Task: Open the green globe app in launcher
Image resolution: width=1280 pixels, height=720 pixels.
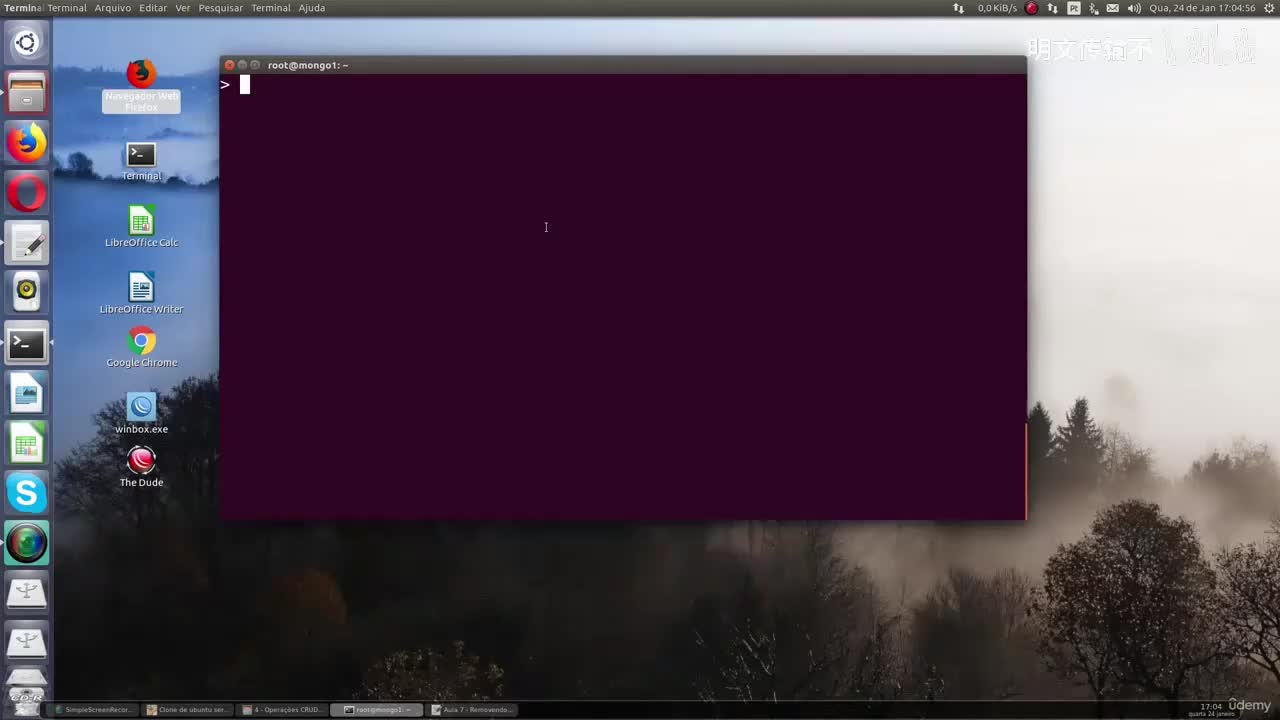Action: [x=26, y=543]
